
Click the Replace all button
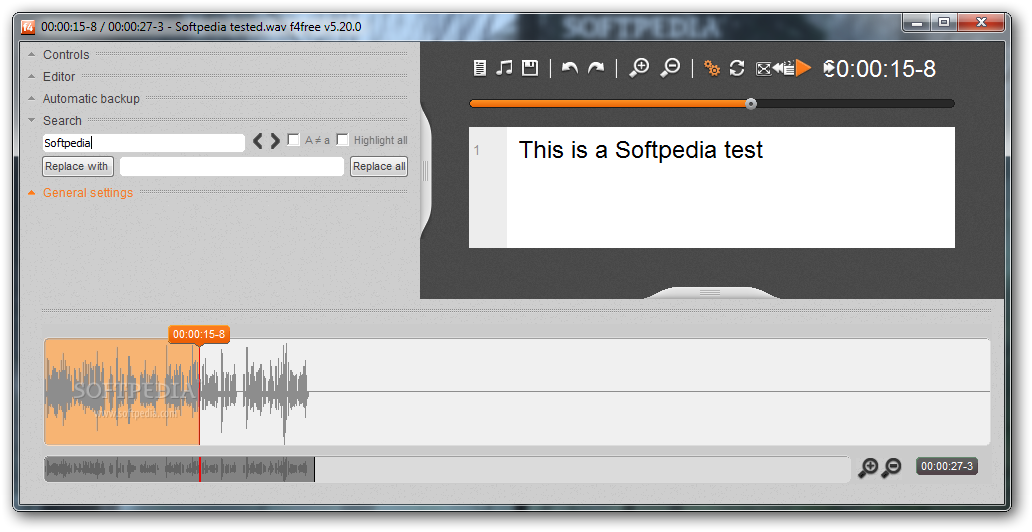point(379,167)
